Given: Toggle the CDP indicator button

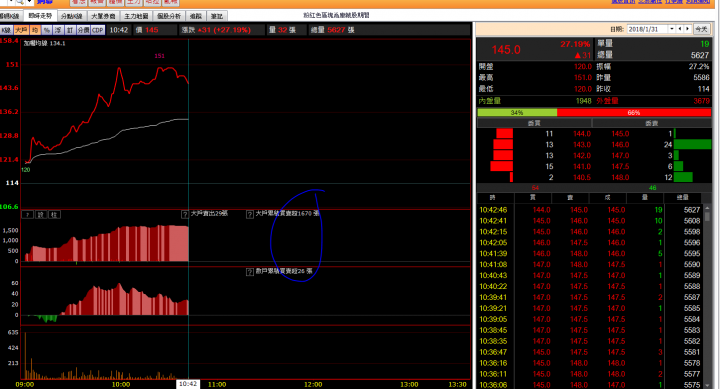Looking at the screenshot, I should tap(98, 30).
